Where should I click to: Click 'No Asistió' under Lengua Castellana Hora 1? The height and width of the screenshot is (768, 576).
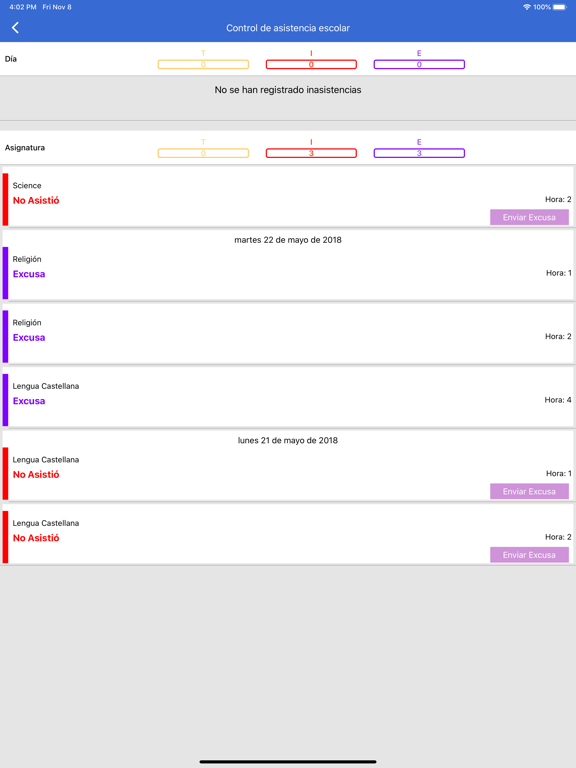pyautogui.click(x=36, y=474)
